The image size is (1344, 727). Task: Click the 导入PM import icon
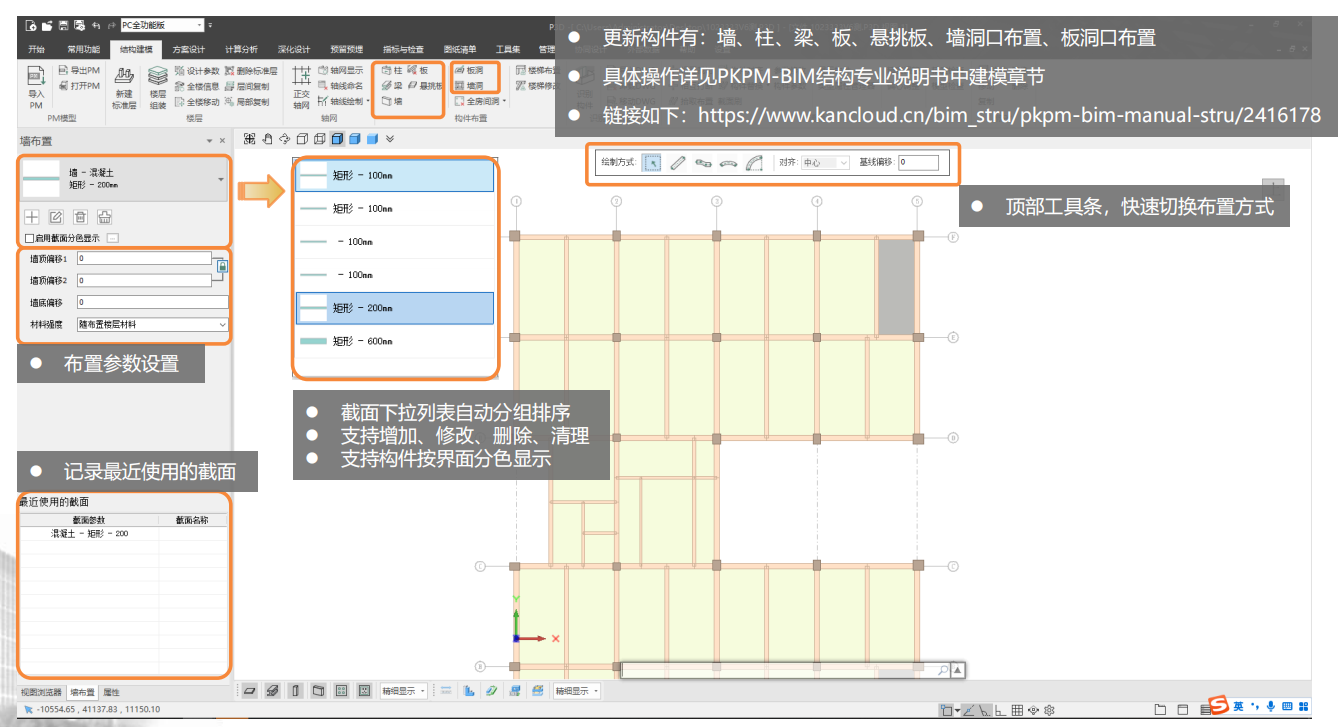(x=36, y=84)
